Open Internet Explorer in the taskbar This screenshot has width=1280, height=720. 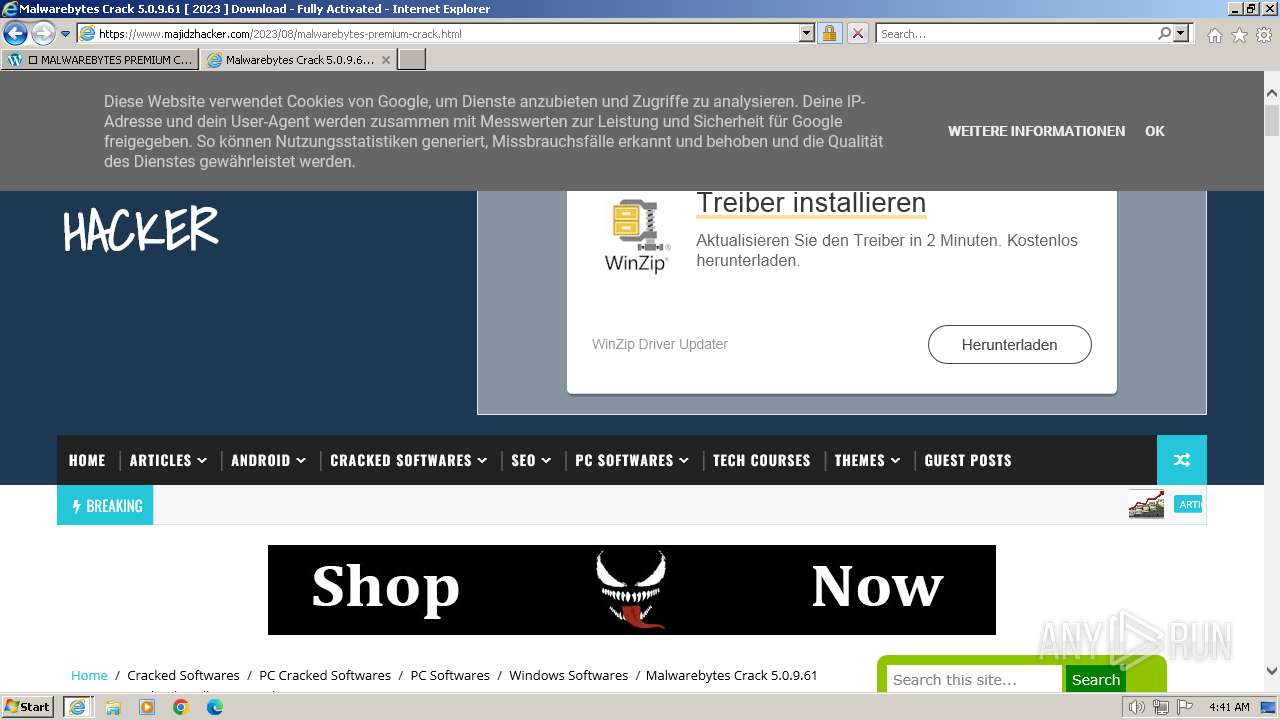[78, 707]
